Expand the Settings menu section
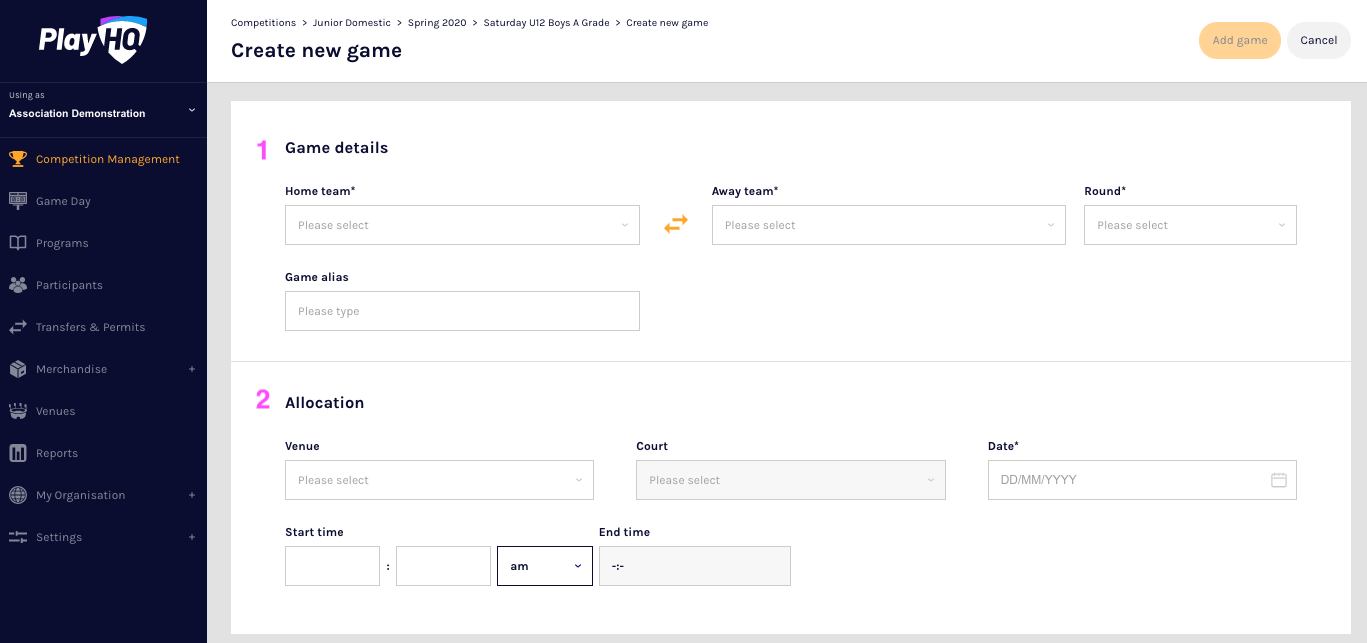Screen dimensions: 1367x643 click(192, 537)
